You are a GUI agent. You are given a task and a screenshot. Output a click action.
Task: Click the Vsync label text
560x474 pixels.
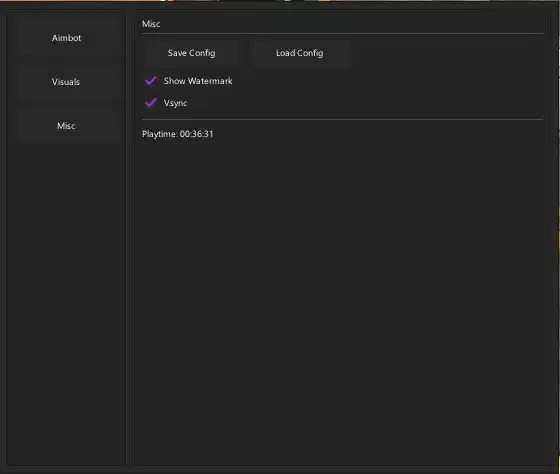click(x=175, y=103)
